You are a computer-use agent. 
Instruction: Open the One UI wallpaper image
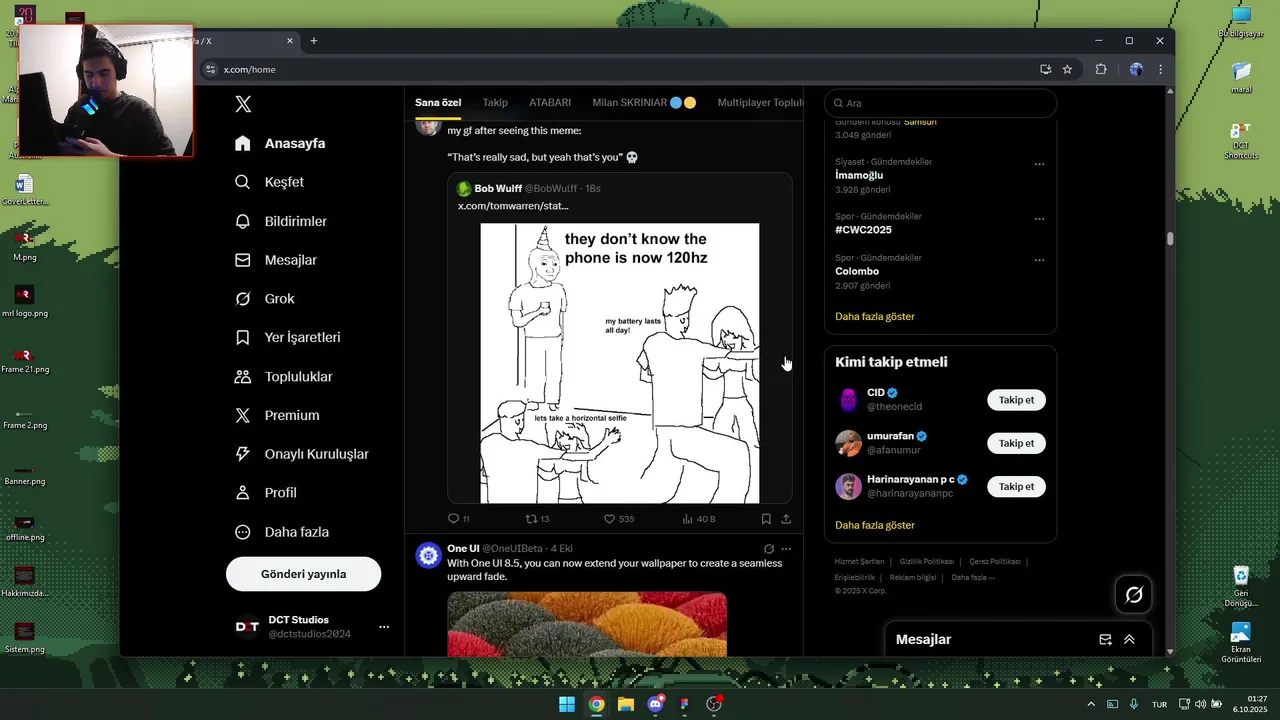[587, 624]
